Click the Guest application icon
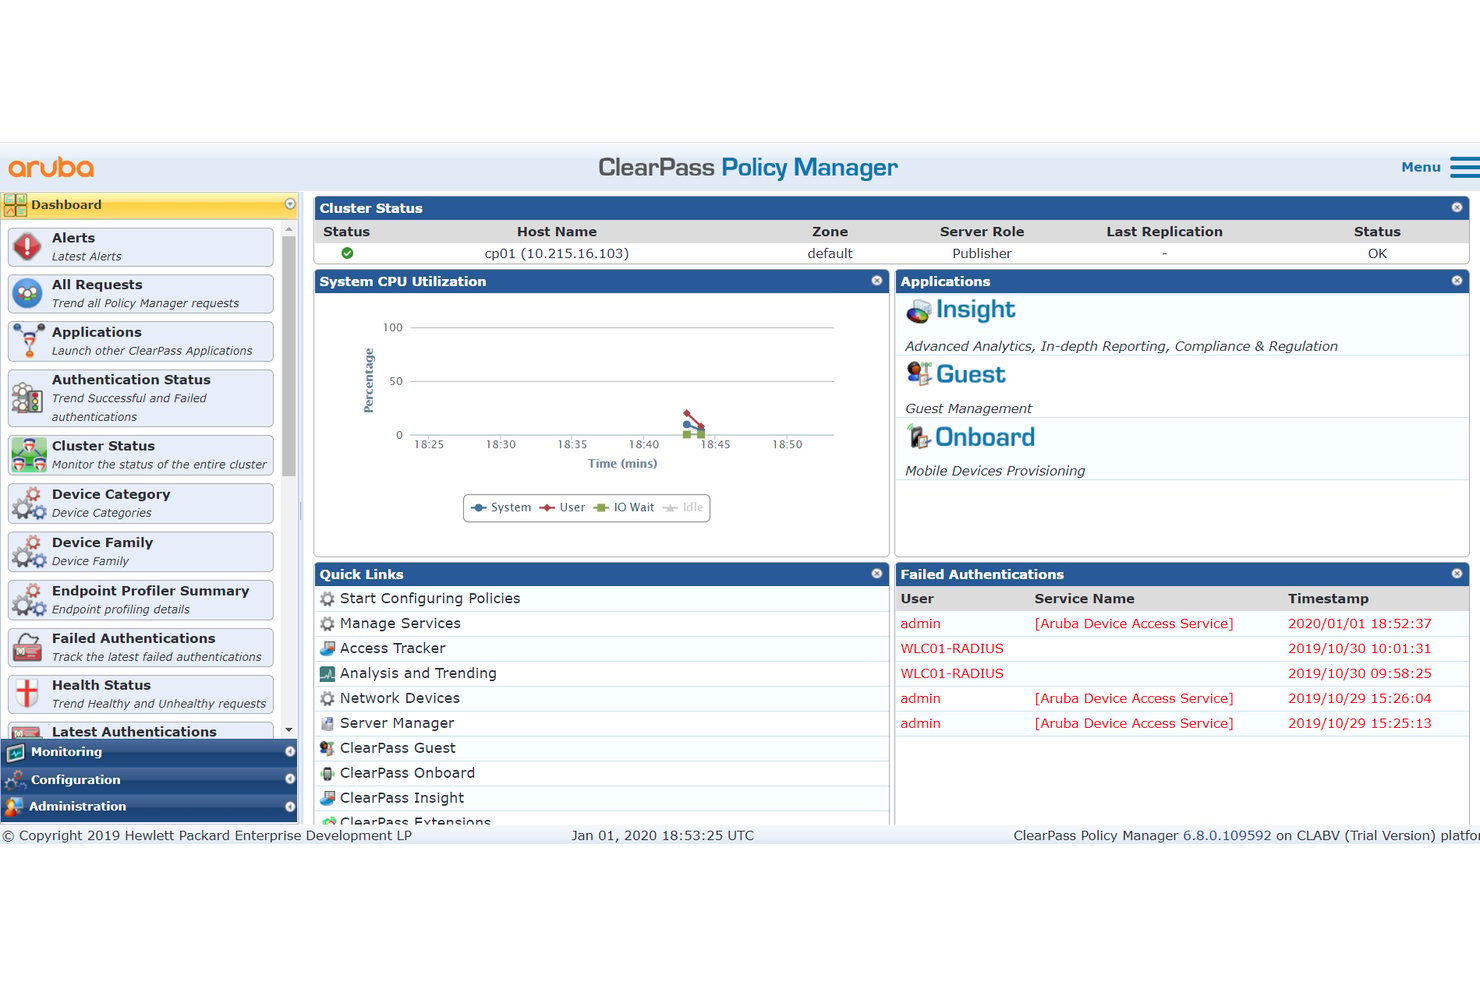 pyautogui.click(x=918, y=374)
